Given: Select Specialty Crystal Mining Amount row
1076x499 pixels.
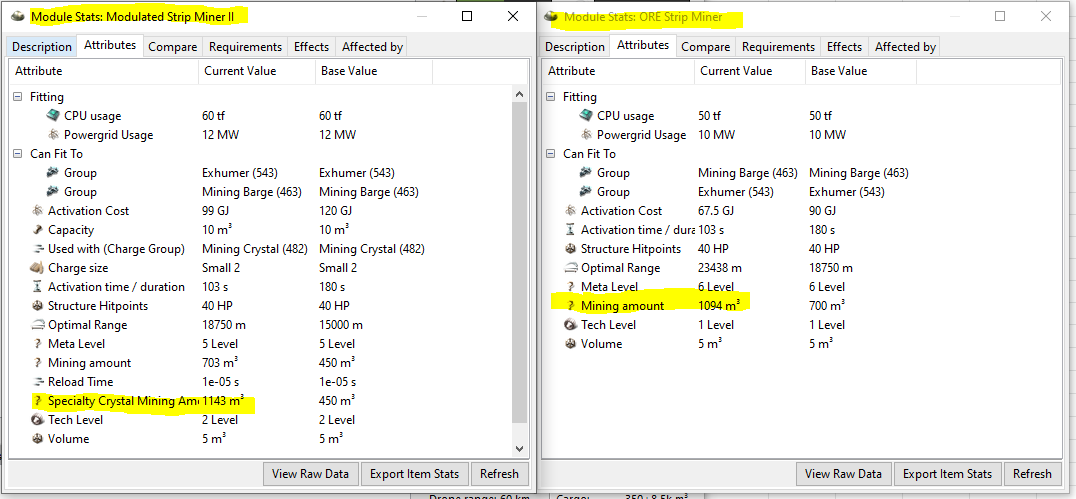Looking at the screenshot, I should coord(260,401).
